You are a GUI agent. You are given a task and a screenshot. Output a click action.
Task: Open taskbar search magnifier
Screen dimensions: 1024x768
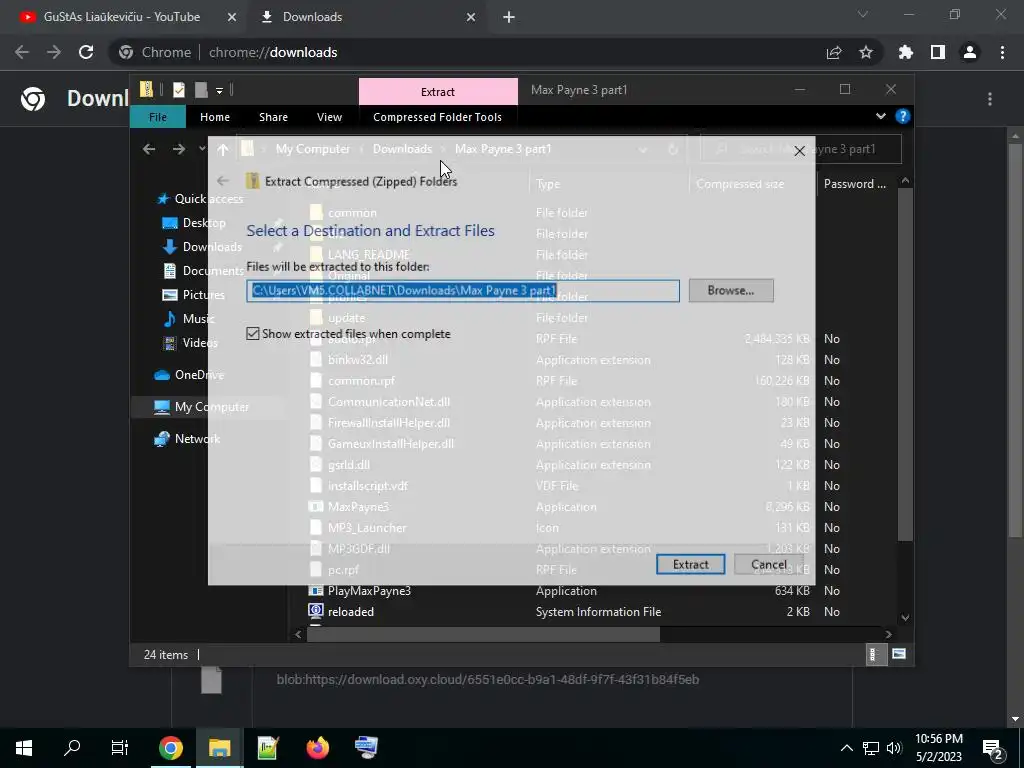tap(72, 748)
